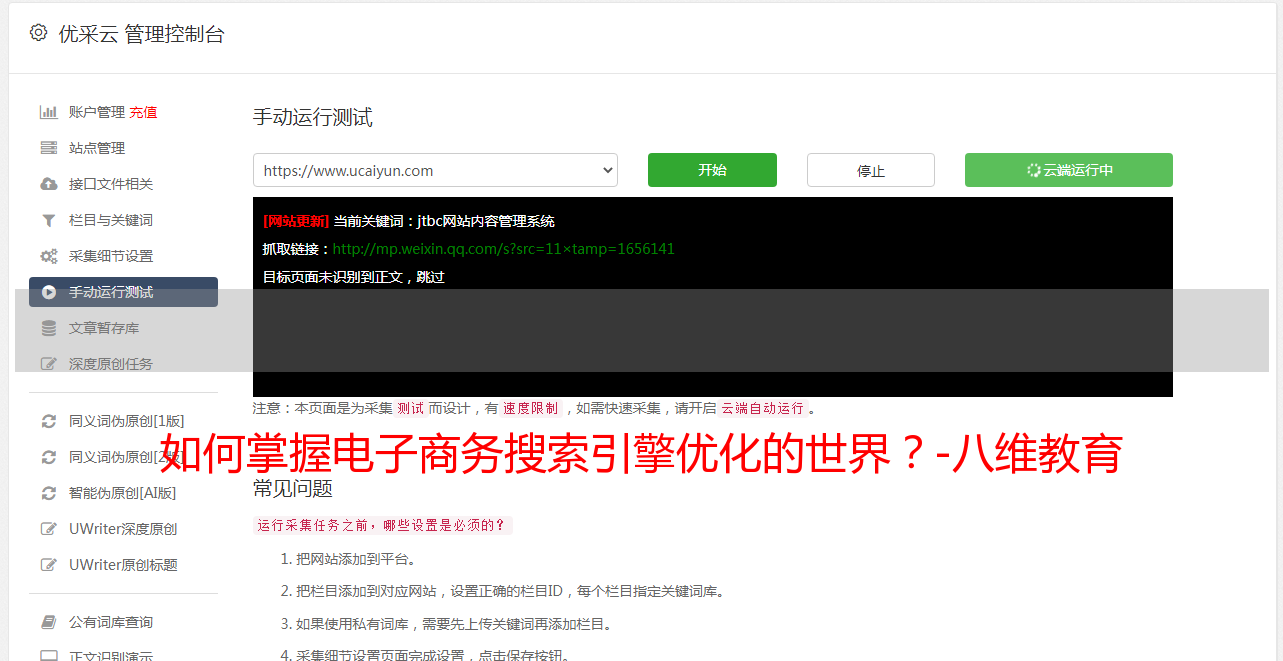1283x661 pixels.
Task: Click the list item 把网站添加到平台。
Action: click(x=356, y=559)
